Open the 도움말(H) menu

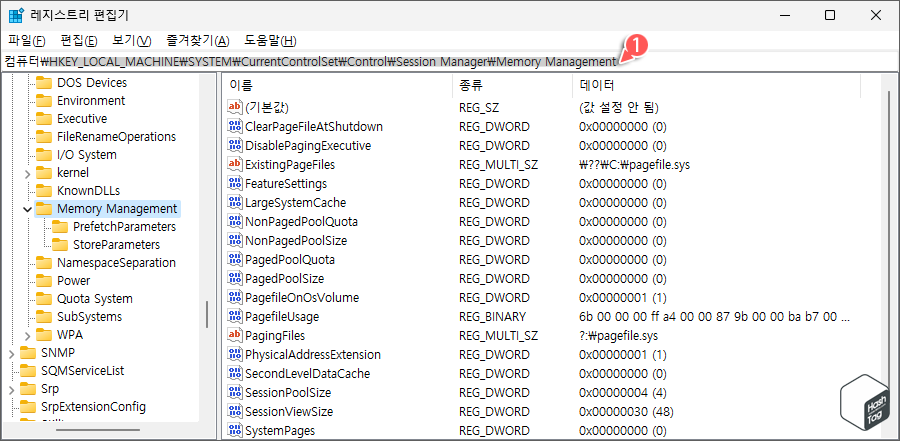(270, 41)
